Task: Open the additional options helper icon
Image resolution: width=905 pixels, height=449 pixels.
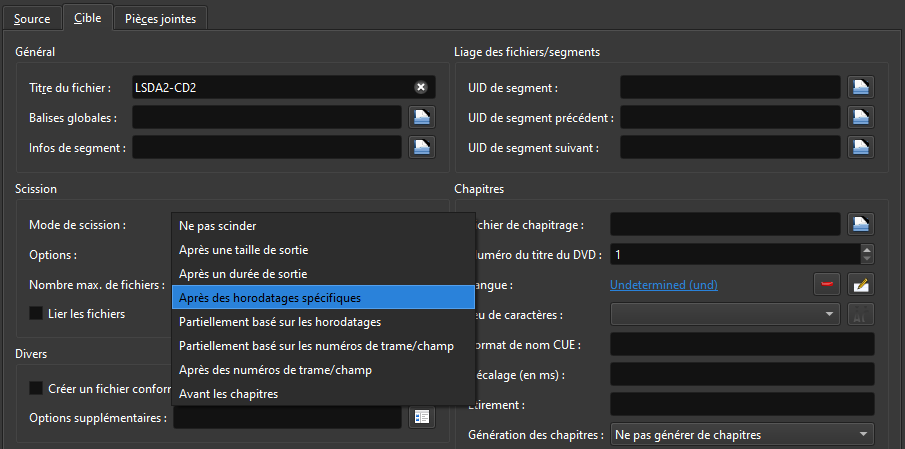Action: click(422, 417)
